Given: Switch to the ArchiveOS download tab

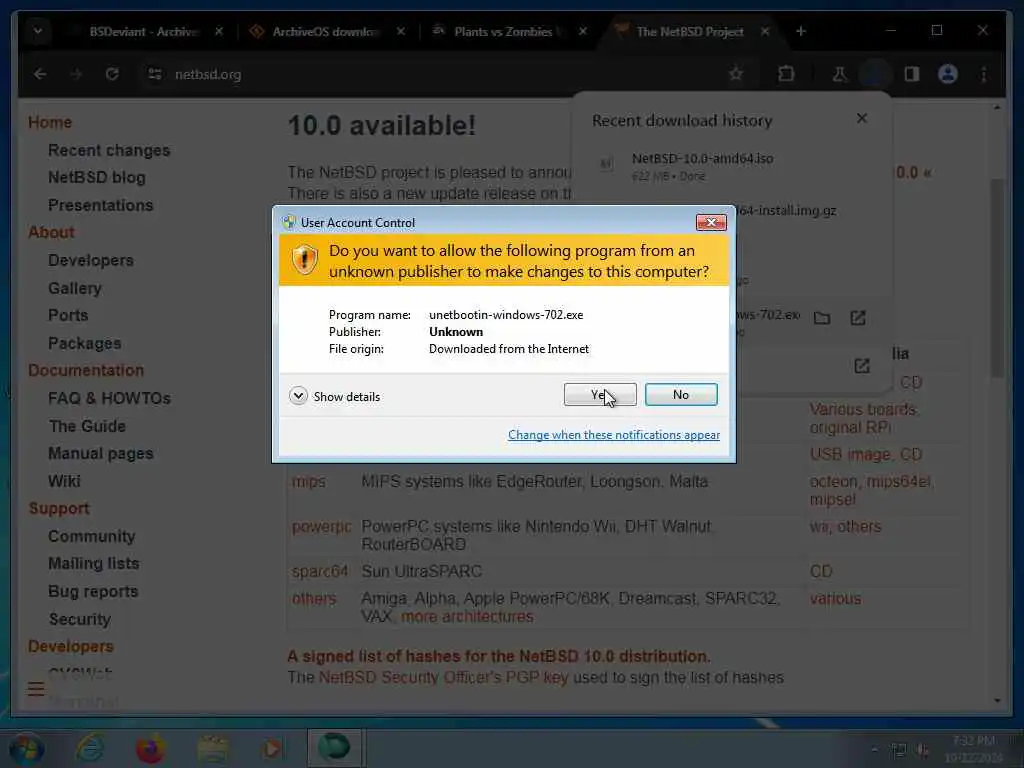Looking at the screenshot, I should click(x=325, y=31).
